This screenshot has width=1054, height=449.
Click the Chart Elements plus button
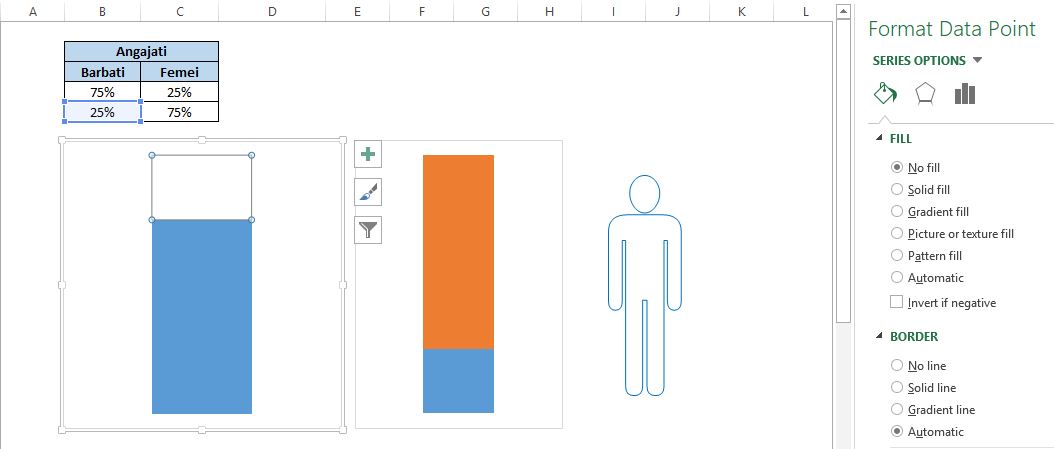tap(368, 155)
